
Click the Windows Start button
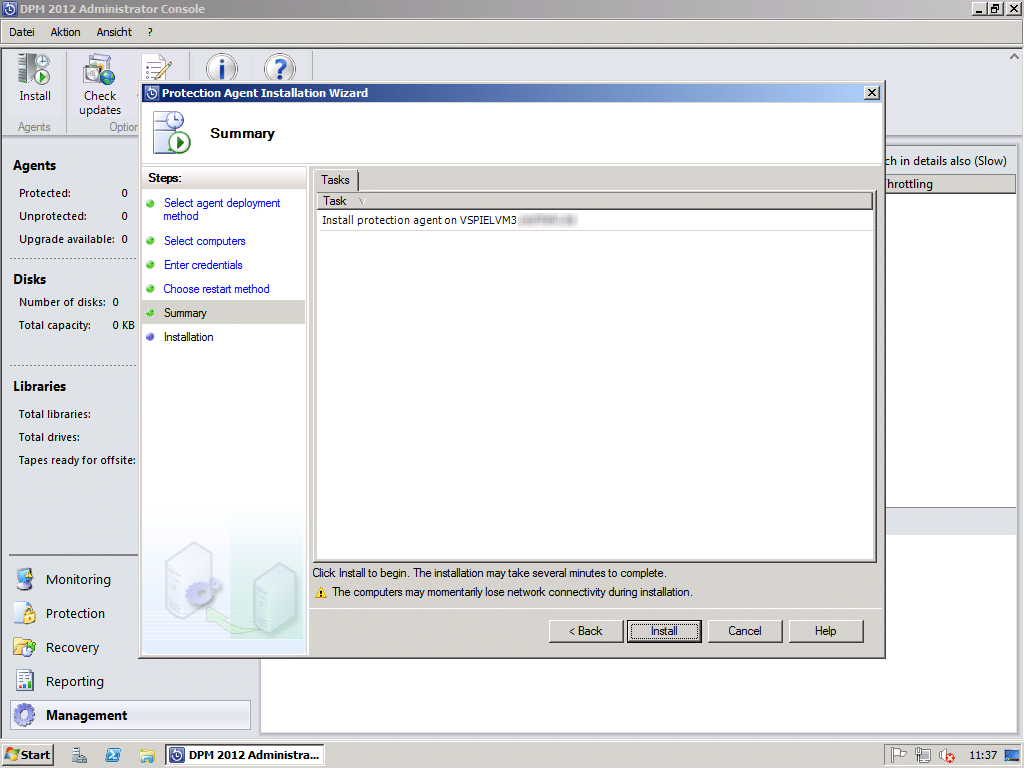point(28,755)
